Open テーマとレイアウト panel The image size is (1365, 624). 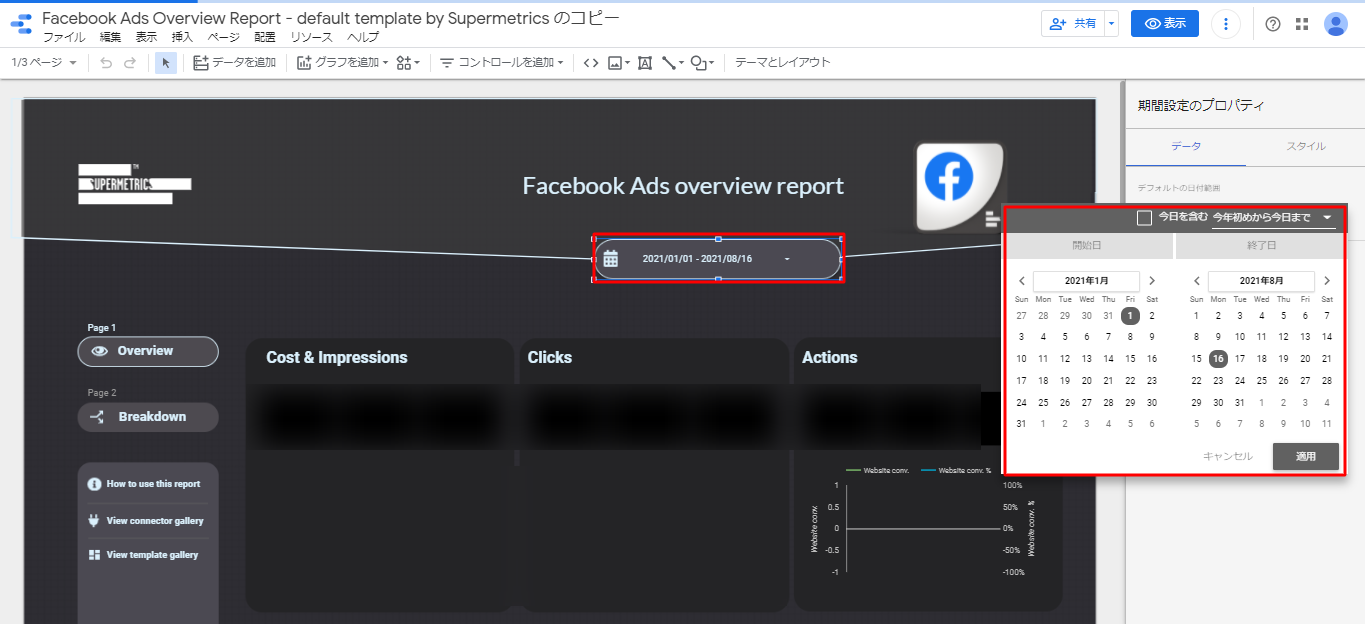(x=783, y=63)
